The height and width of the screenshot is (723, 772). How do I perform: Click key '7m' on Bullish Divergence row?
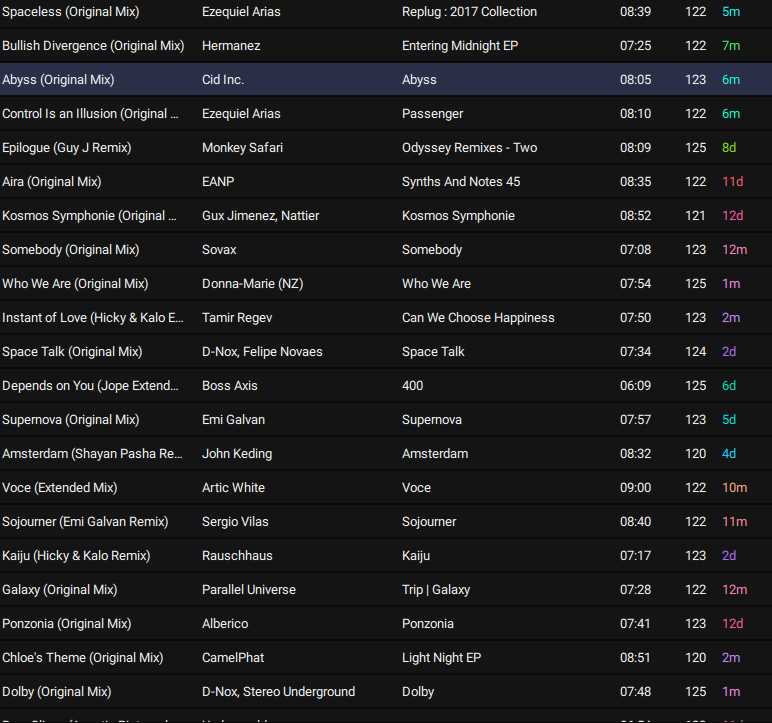731,46
